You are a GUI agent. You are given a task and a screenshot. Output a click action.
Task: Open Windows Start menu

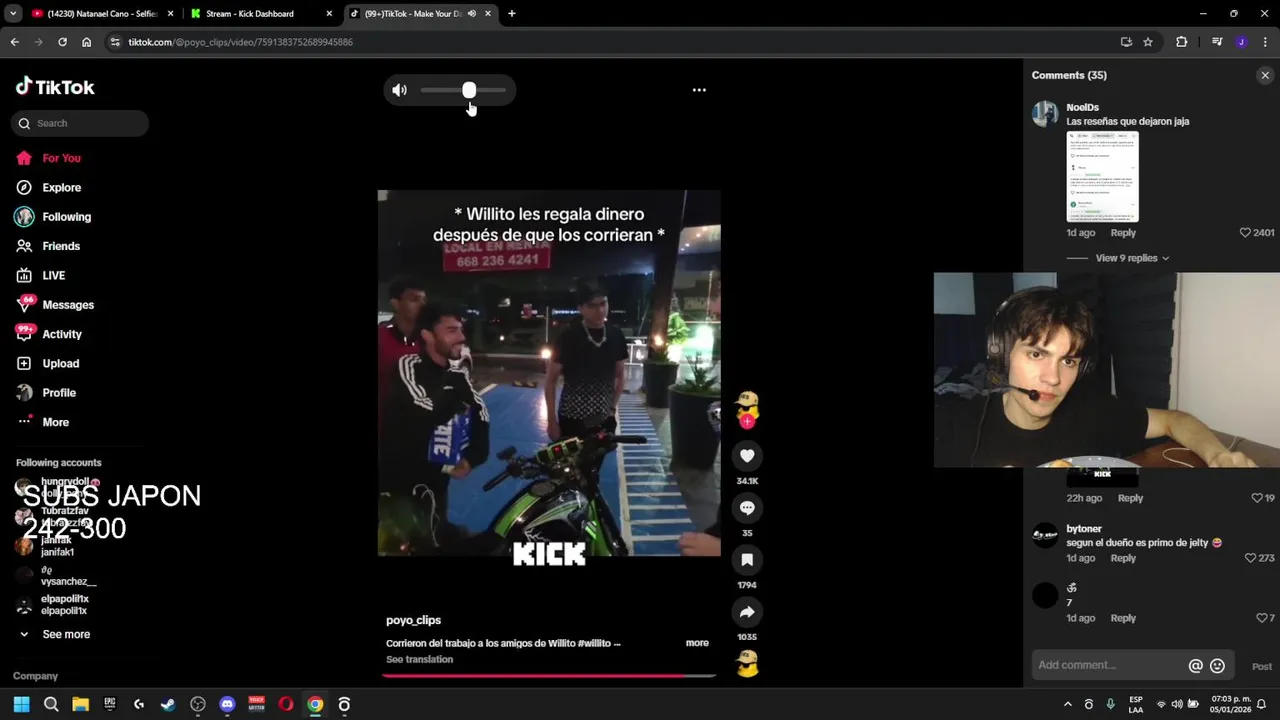click(x=21, y=704)
